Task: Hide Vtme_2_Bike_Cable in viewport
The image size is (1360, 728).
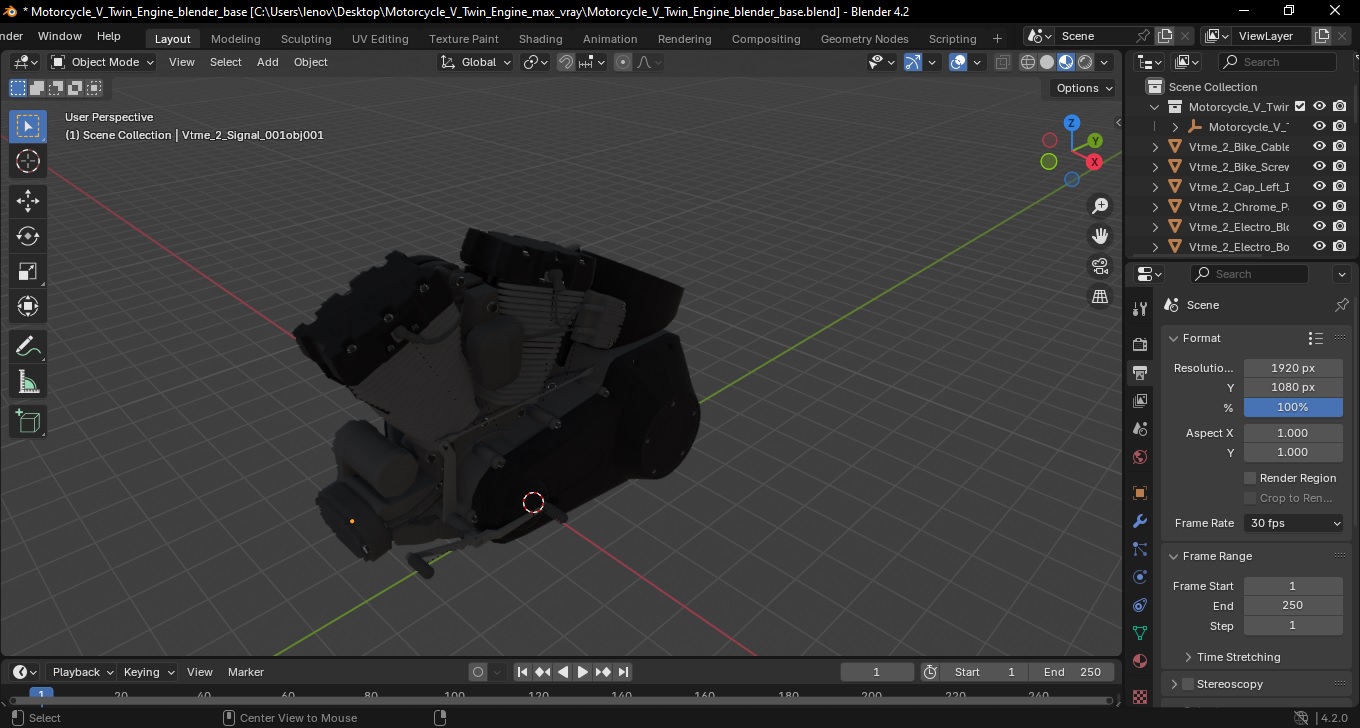Action: pyautogui.click(x=1319, y=147)
